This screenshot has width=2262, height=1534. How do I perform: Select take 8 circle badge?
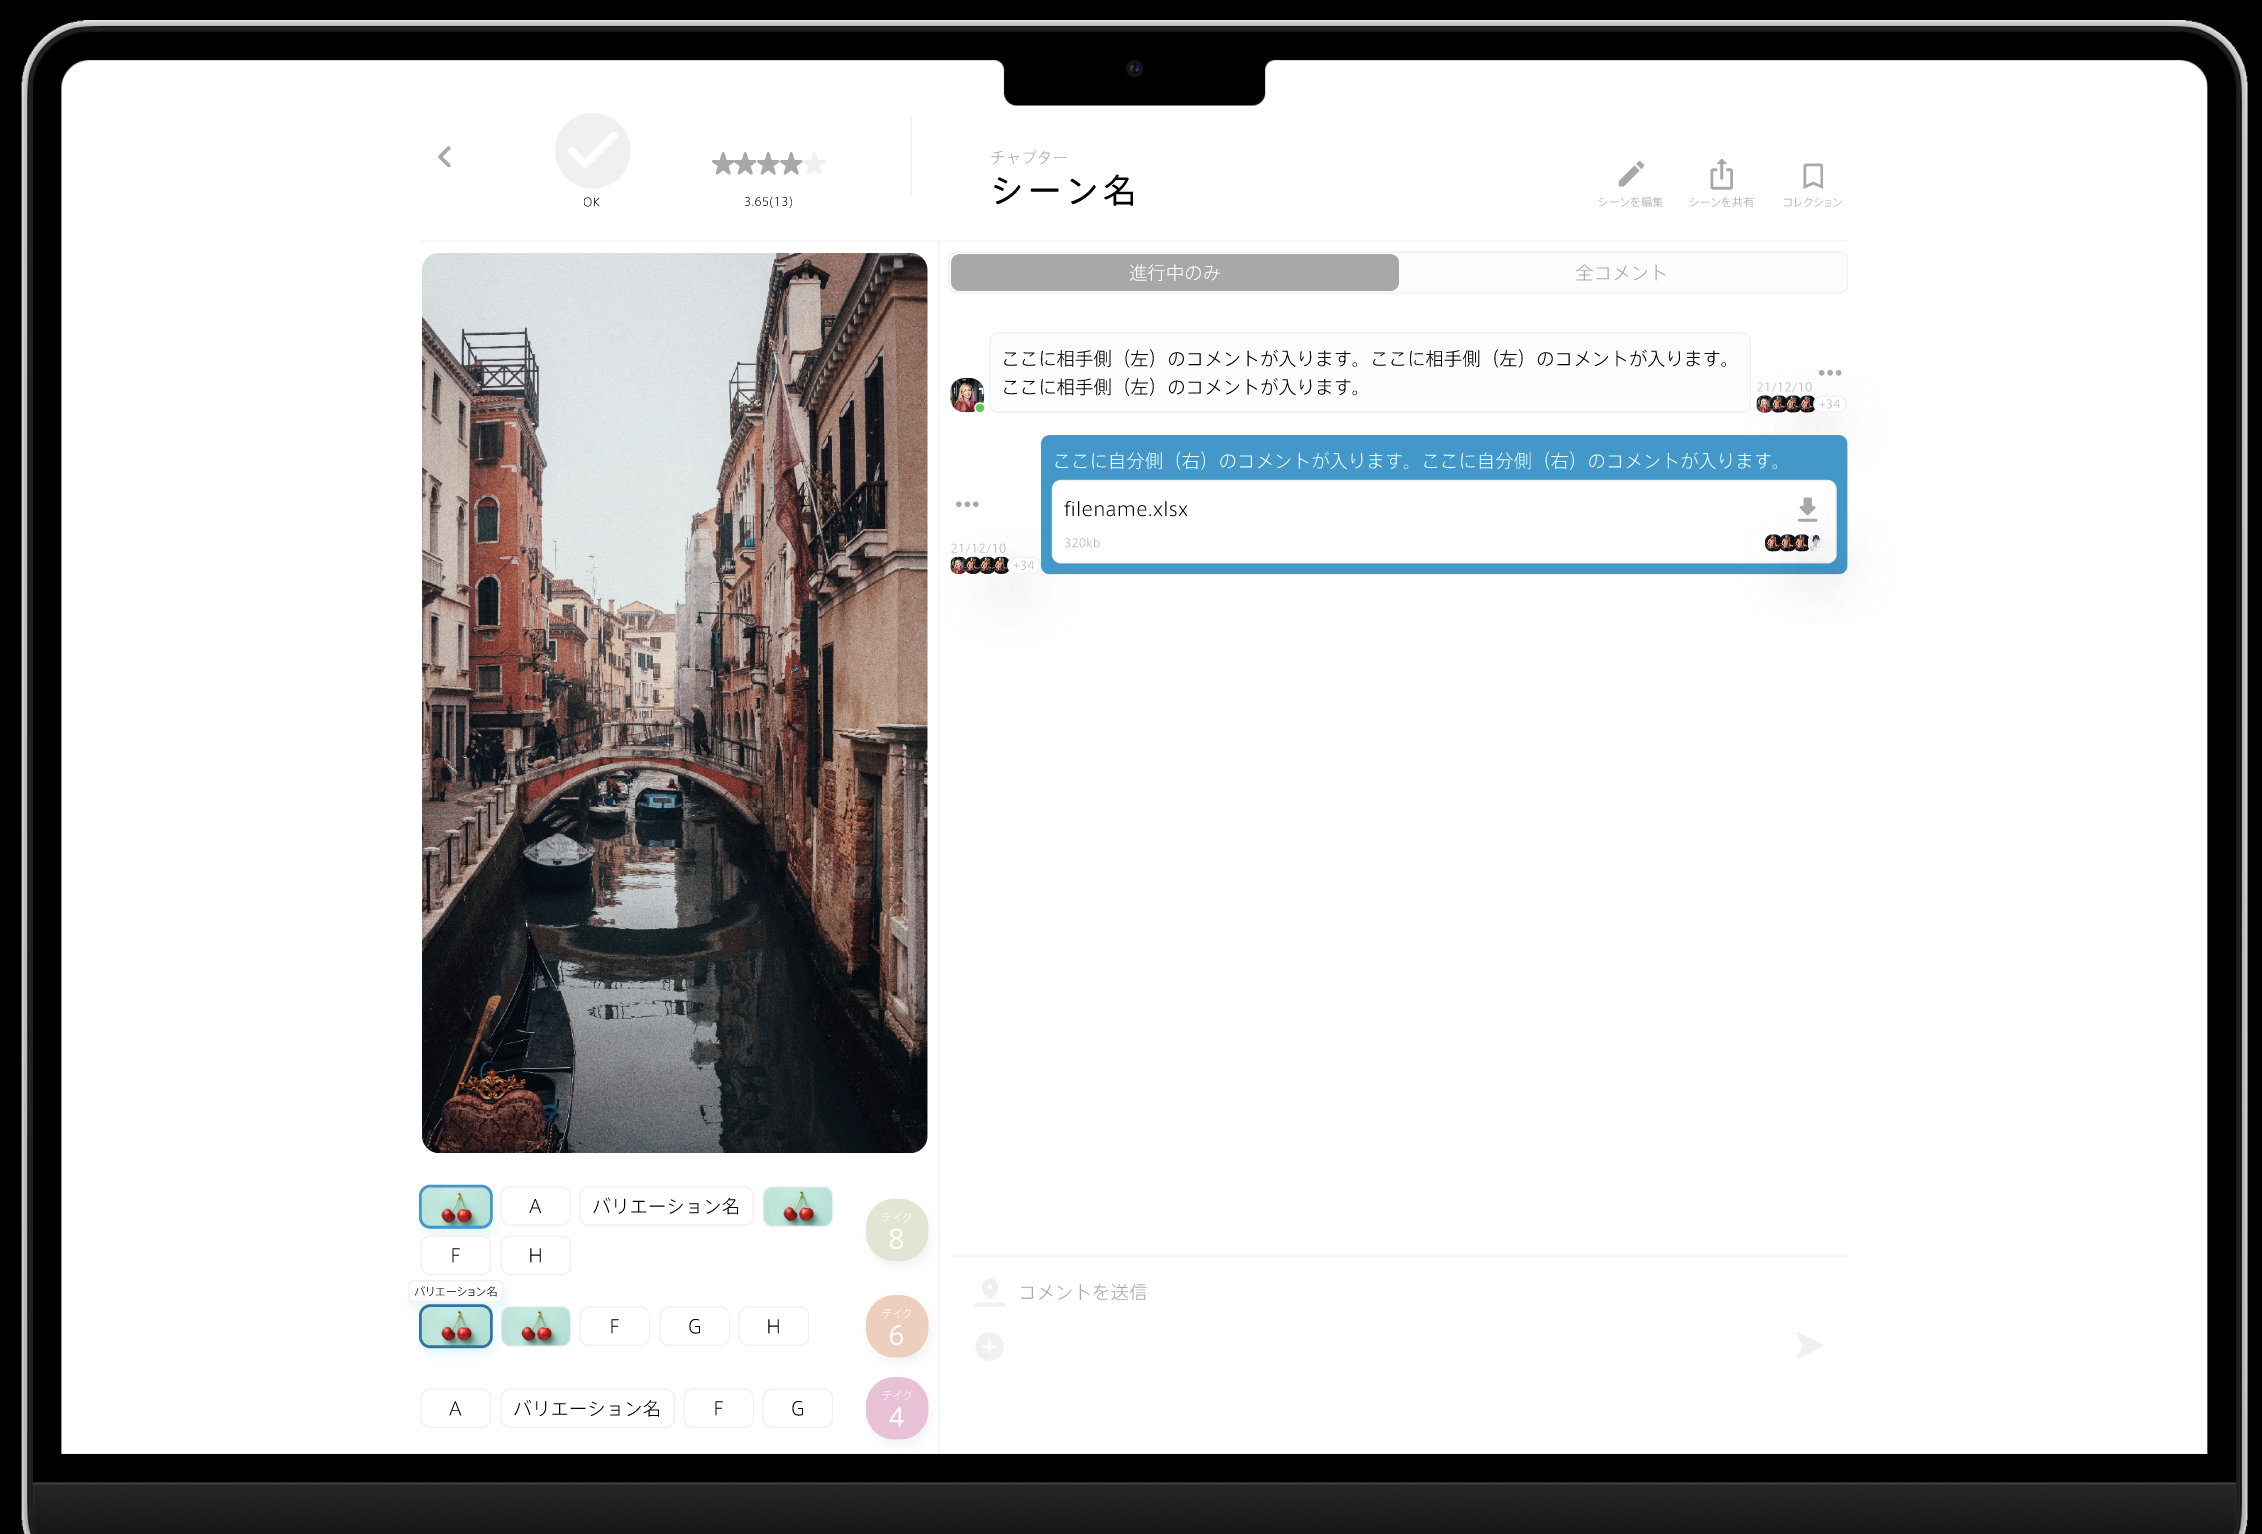coord(896,1230)
